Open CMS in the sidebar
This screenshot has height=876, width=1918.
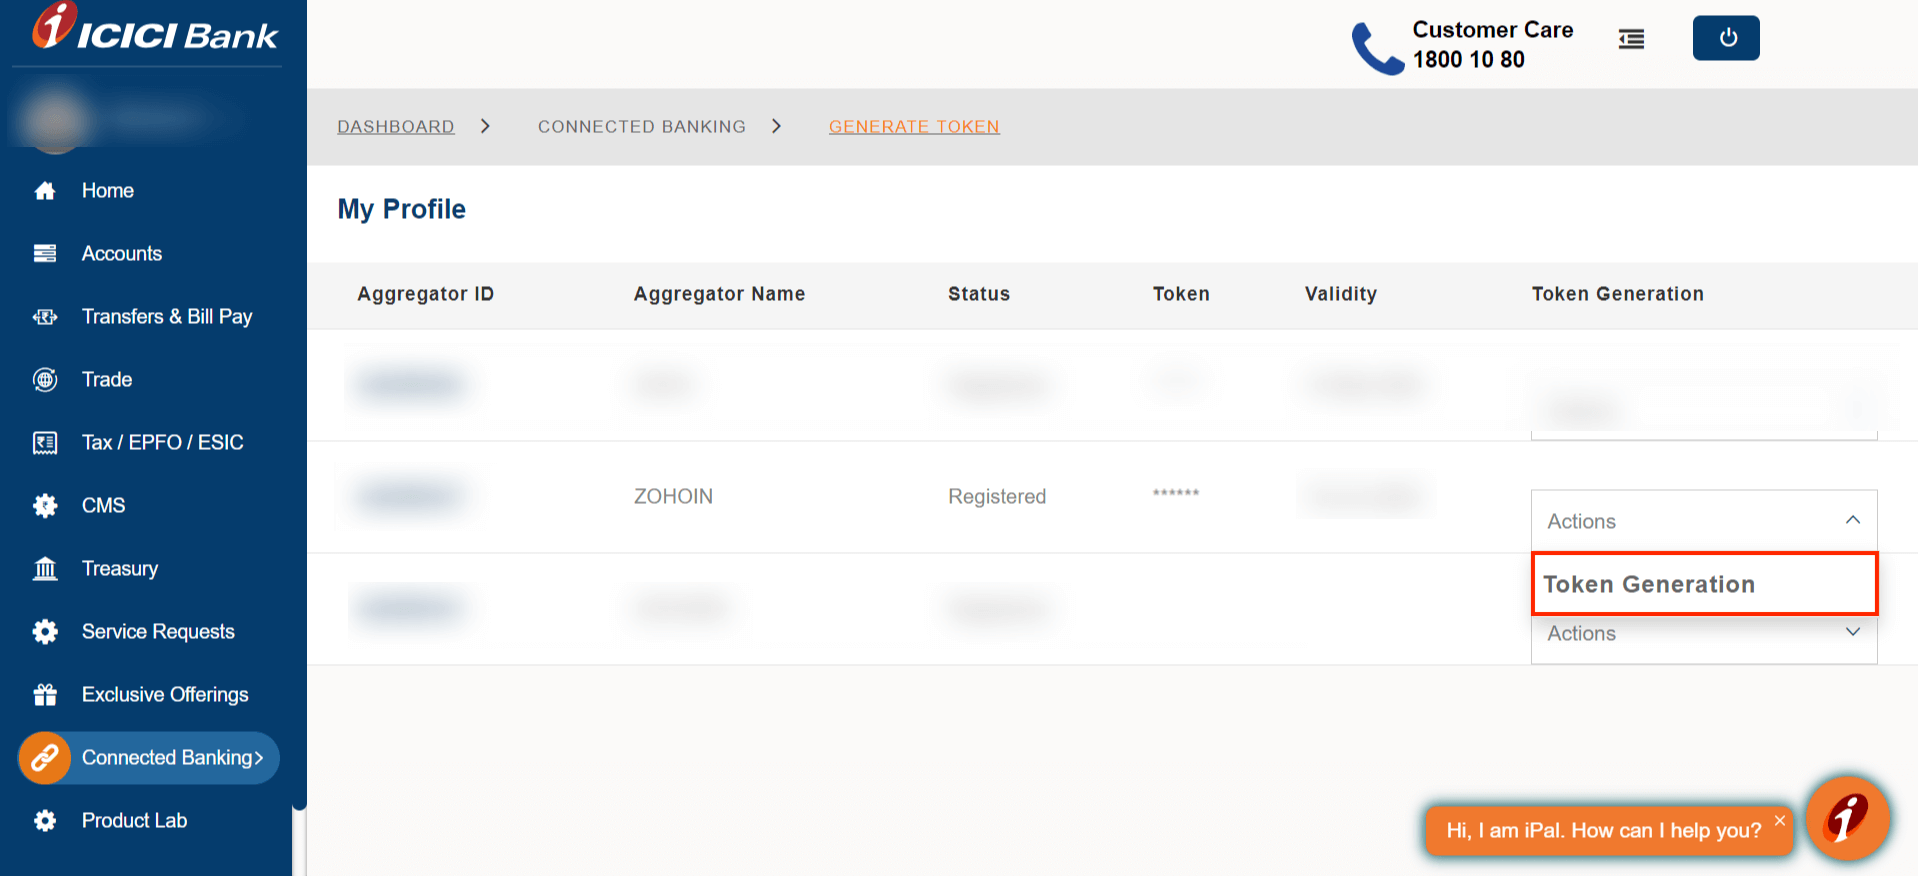point(104,506)
